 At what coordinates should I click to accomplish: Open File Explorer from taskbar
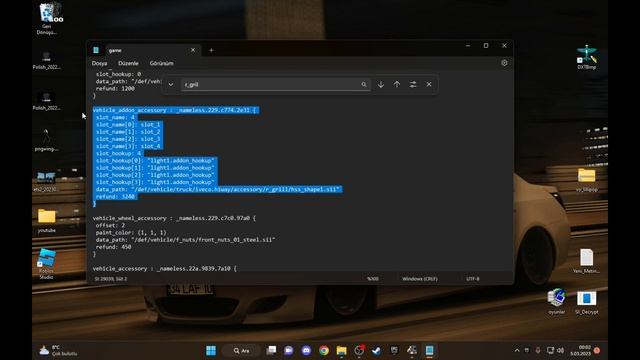(342, 350)
